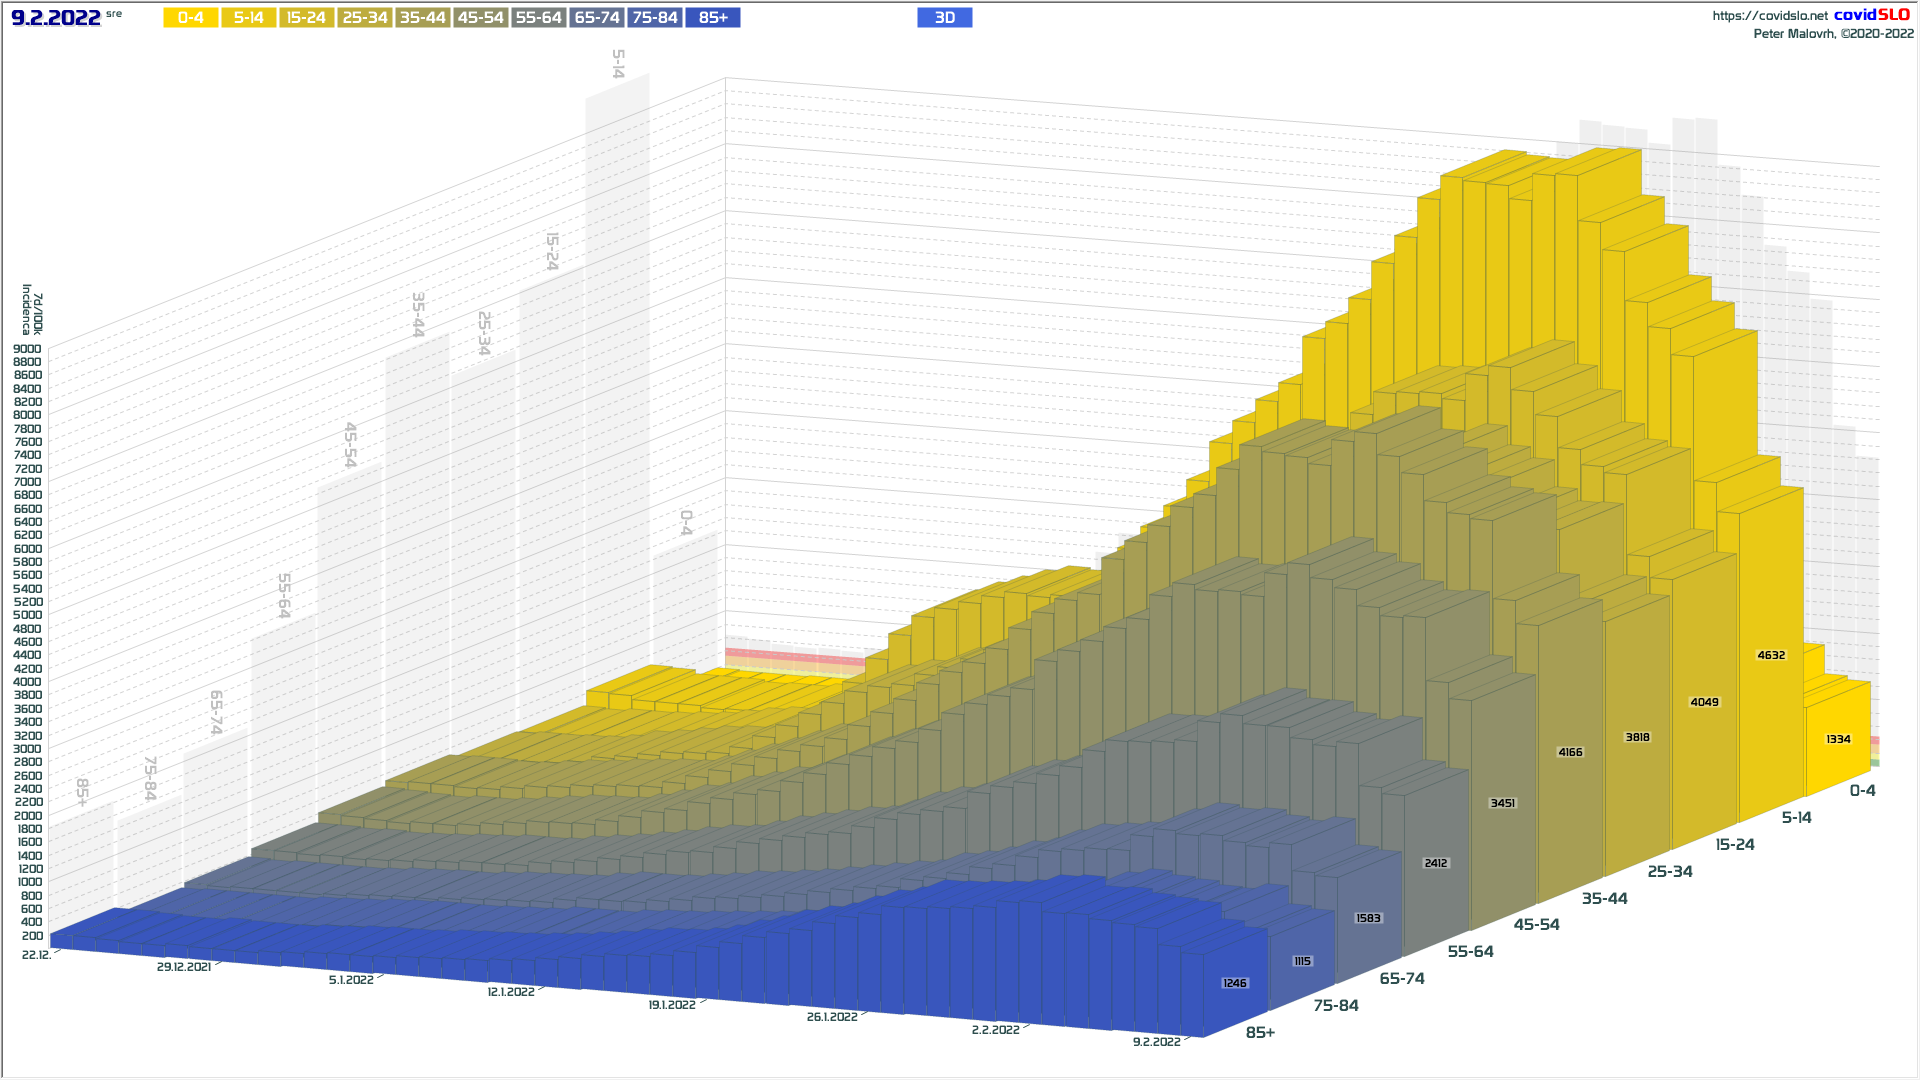Select the 85+ axis label at bottom
This screenshot has height=1080, width=1920.
1260,1033
